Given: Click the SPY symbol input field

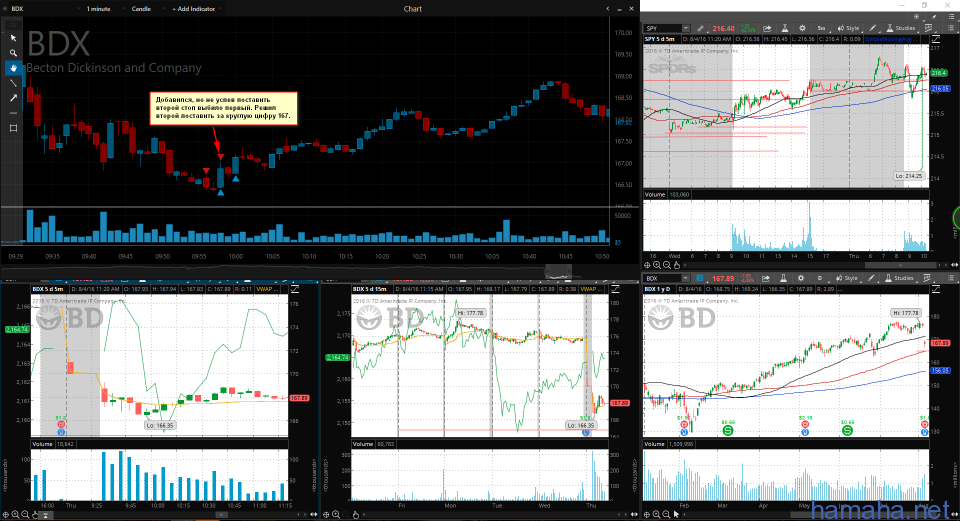Looking at the screenshot, I should [662, 28].
